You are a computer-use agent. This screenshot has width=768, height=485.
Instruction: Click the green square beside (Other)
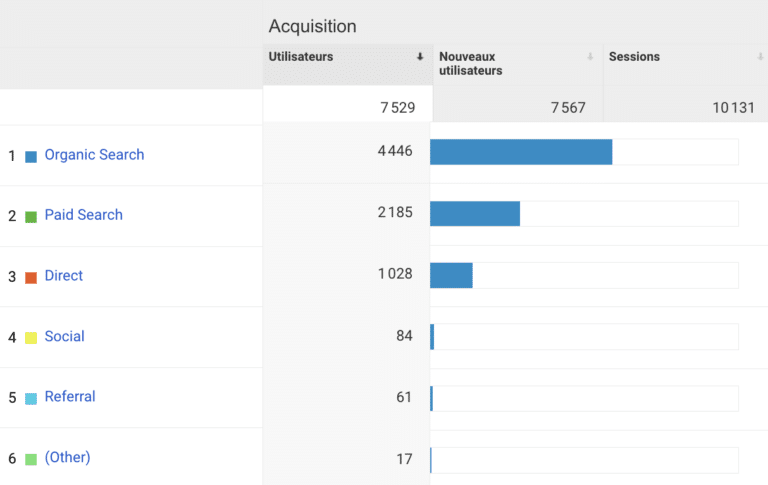click(31, 459)
